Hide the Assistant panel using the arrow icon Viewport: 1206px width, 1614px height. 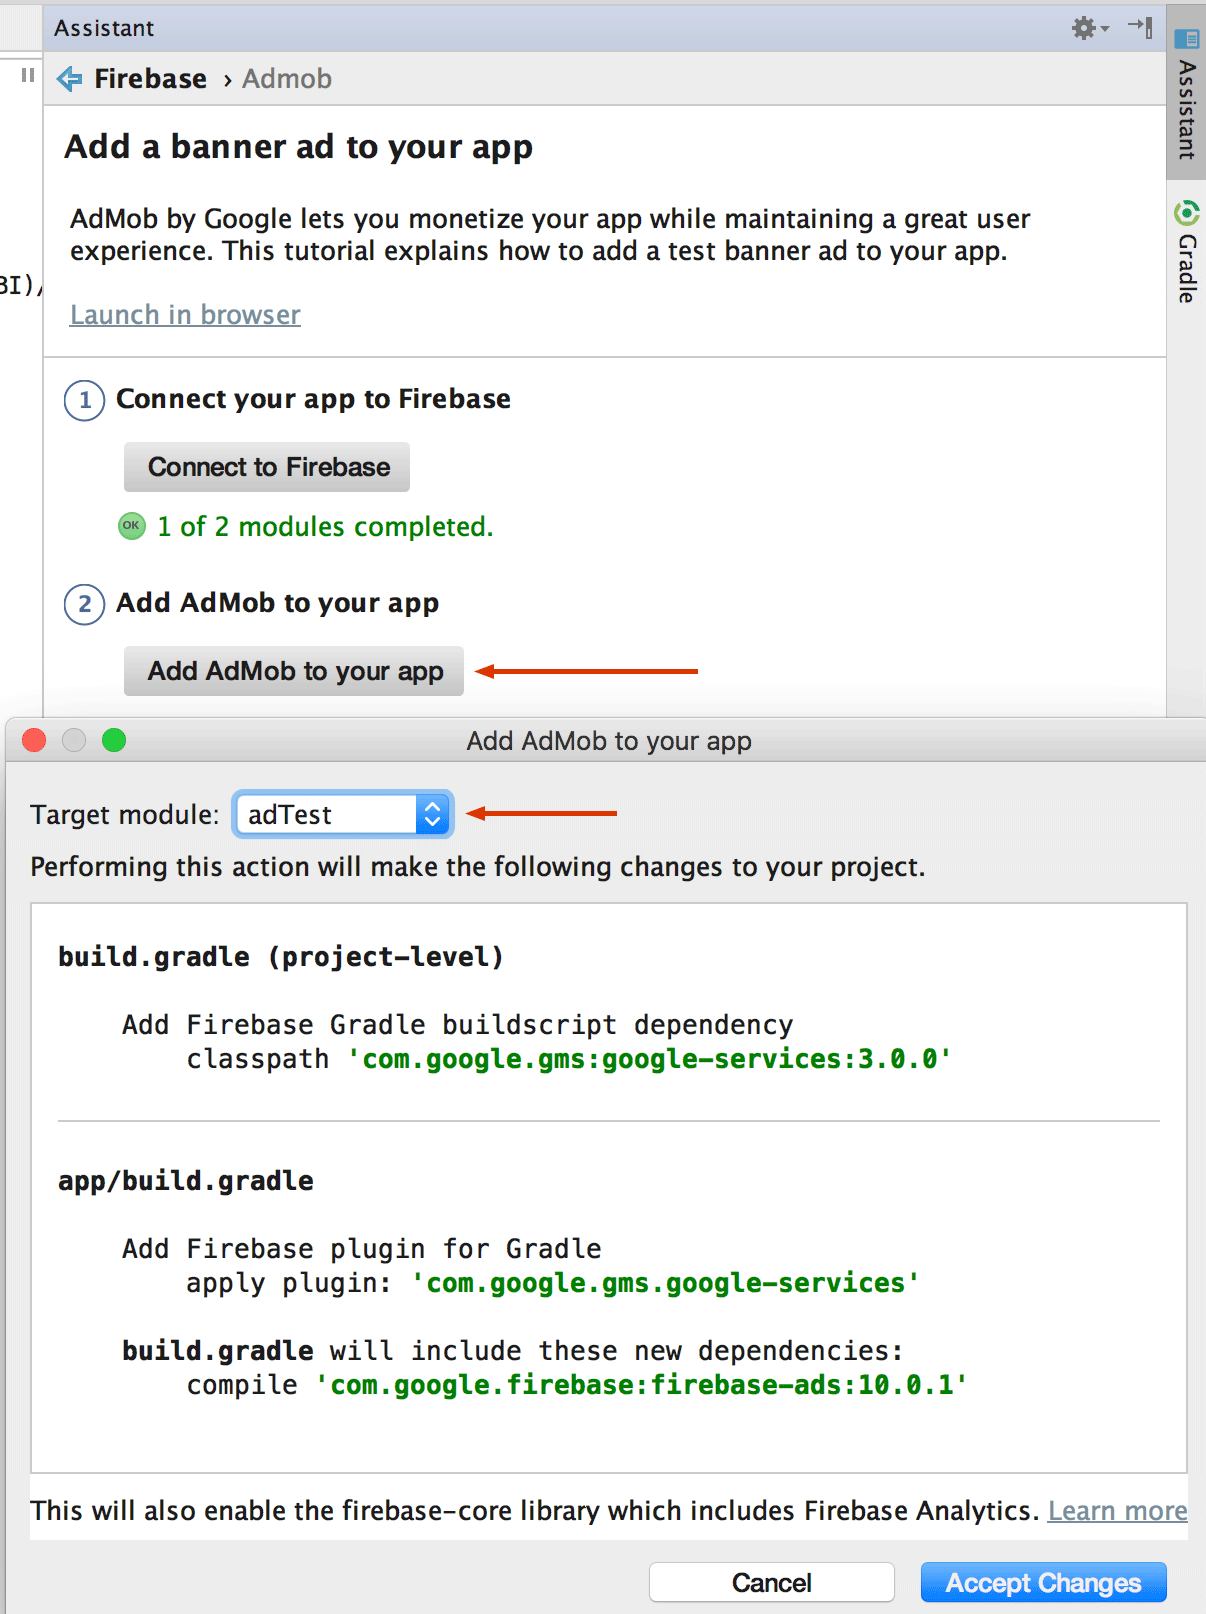[x=1140, y=27]
